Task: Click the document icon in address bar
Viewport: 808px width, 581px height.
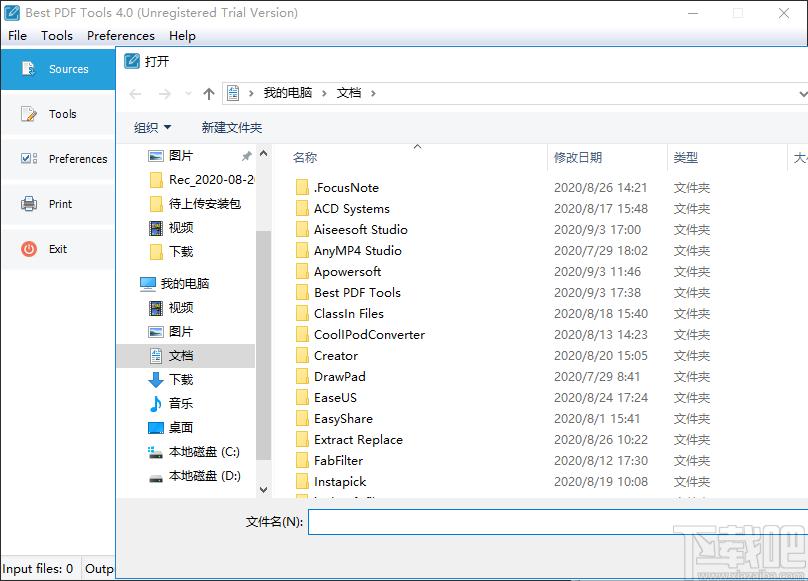Action: (233, 93)
